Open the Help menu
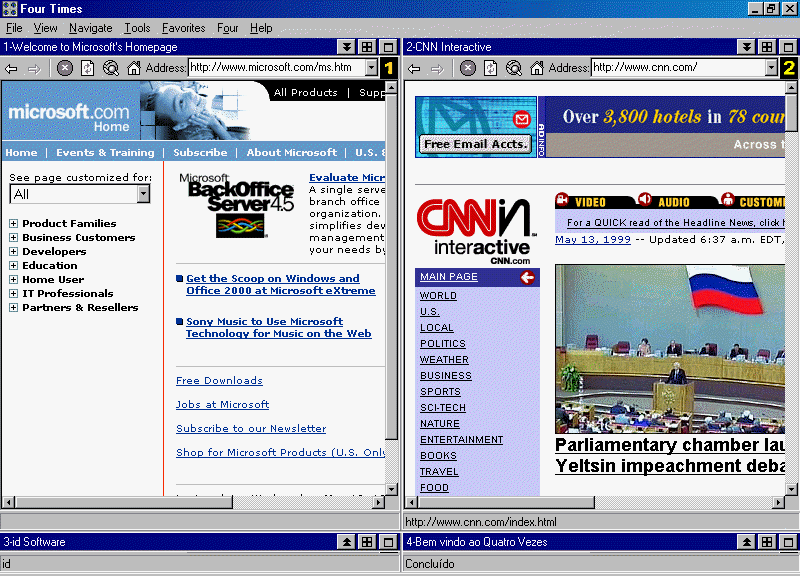The width and height of the screenshot is (800, 576). (x=261, y=28)
